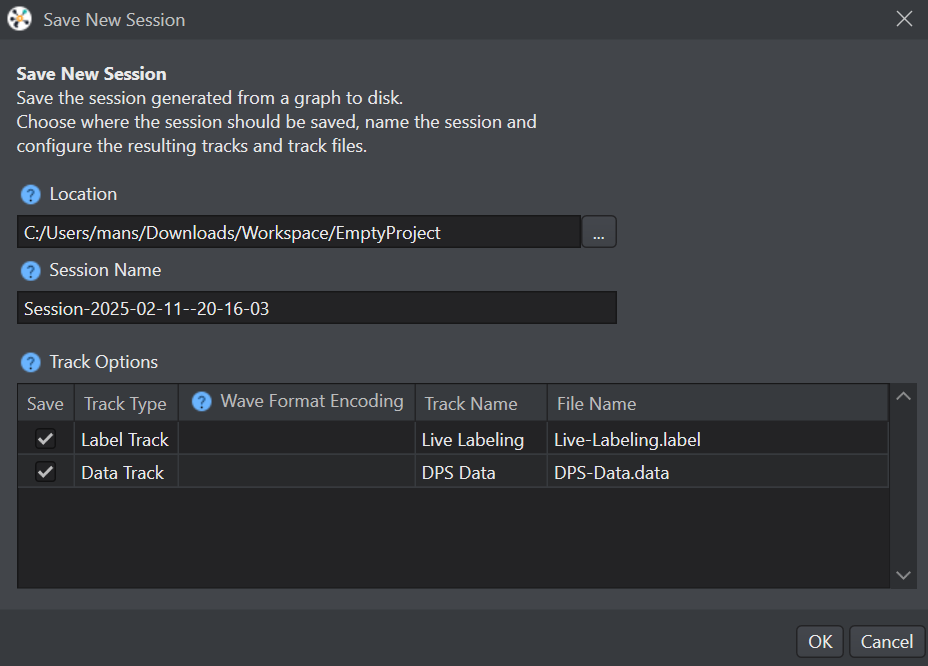Uncheck Save for the Data Track row
Viewport: 928px width, 666px height.
46,472
